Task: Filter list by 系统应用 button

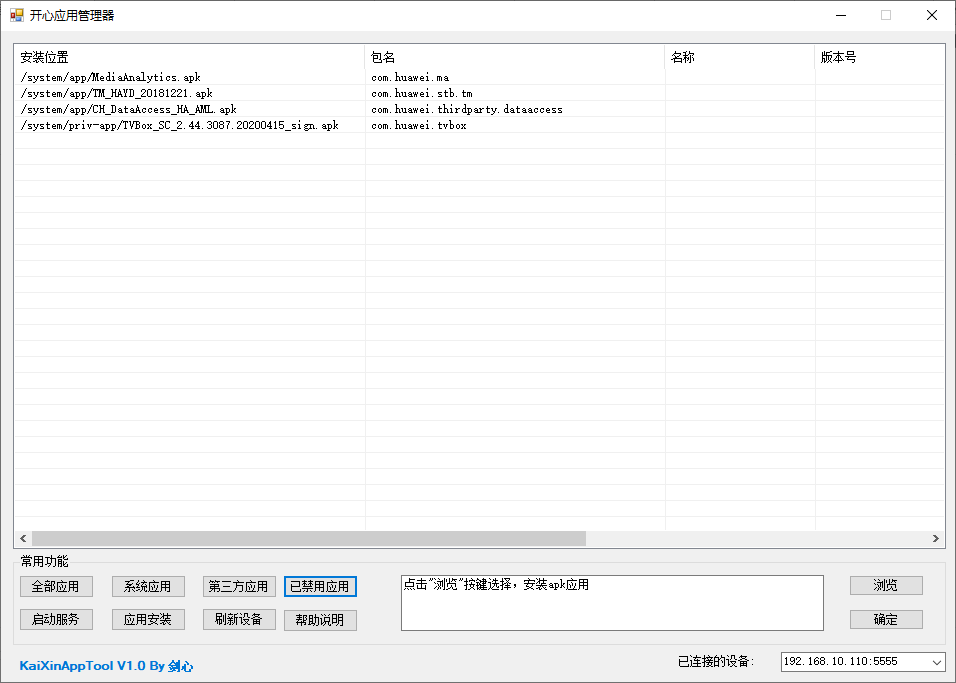Action: pos(148,586)
